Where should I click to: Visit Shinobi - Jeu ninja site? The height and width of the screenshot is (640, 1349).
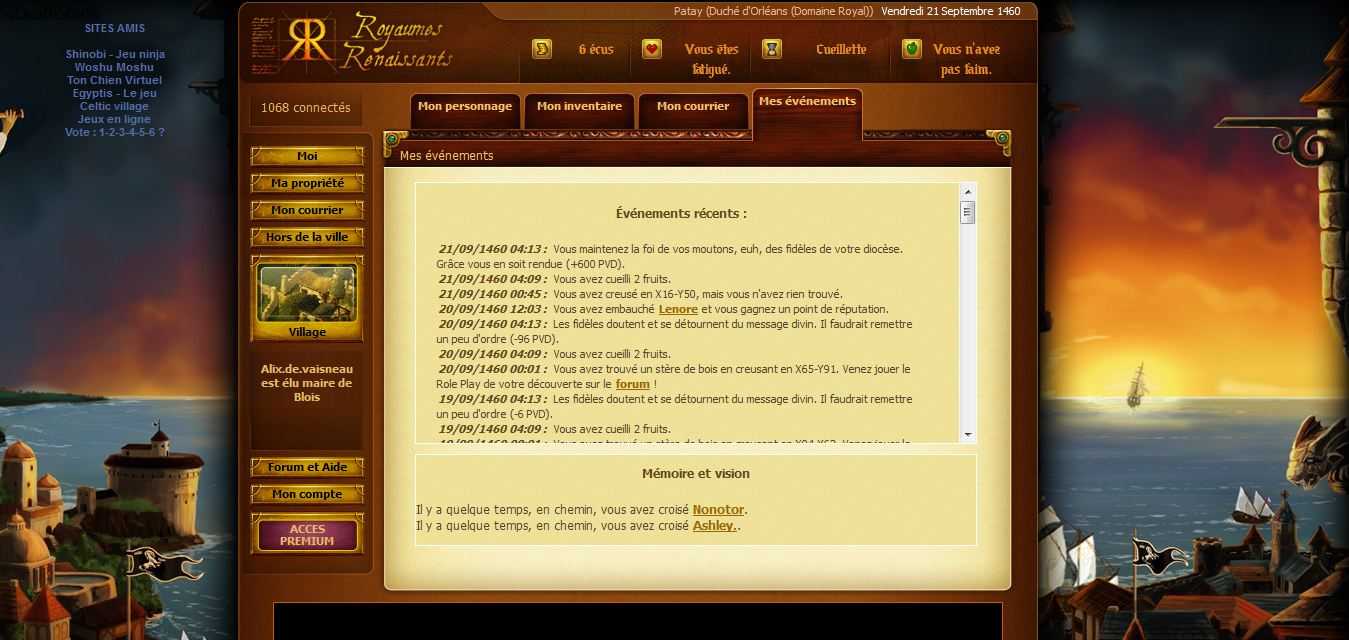coord(115,54)
